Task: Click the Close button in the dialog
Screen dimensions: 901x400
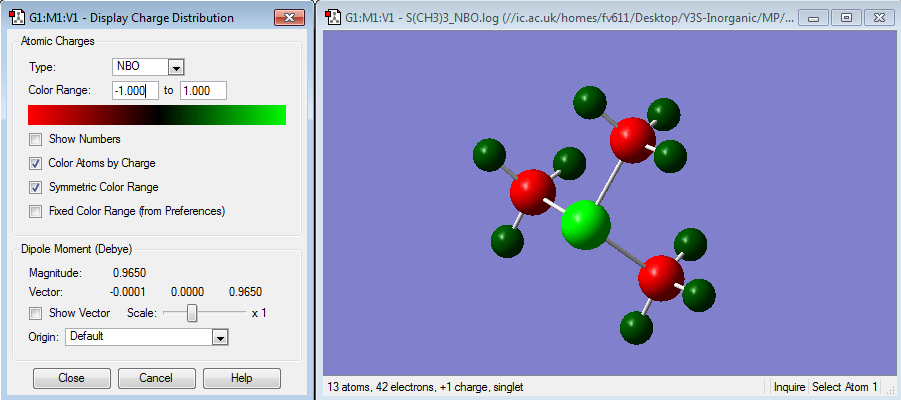Action: tap(71, 378)
